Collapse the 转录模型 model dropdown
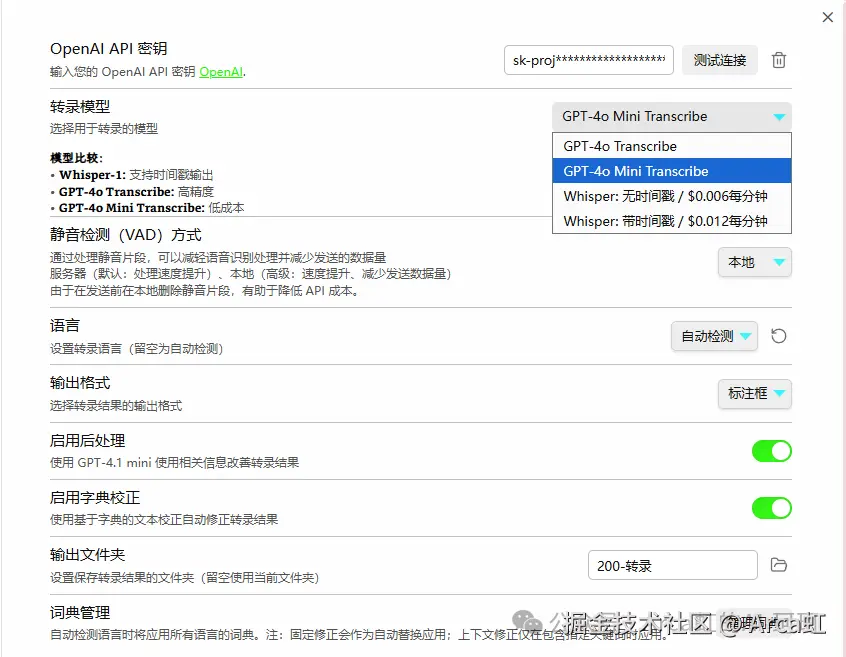The width and height of the screenshot is (846, 657). tap(672, 117)
